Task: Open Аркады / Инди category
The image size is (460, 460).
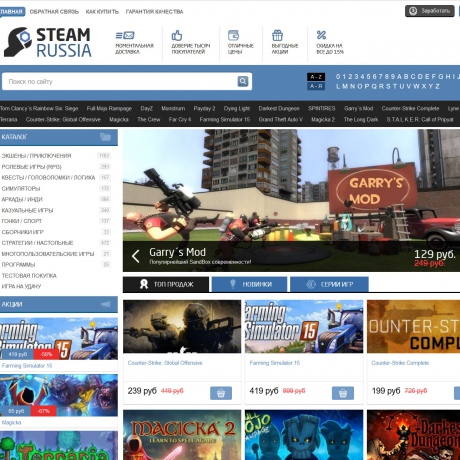Action: pyautogui.click(x=22, y=199)
